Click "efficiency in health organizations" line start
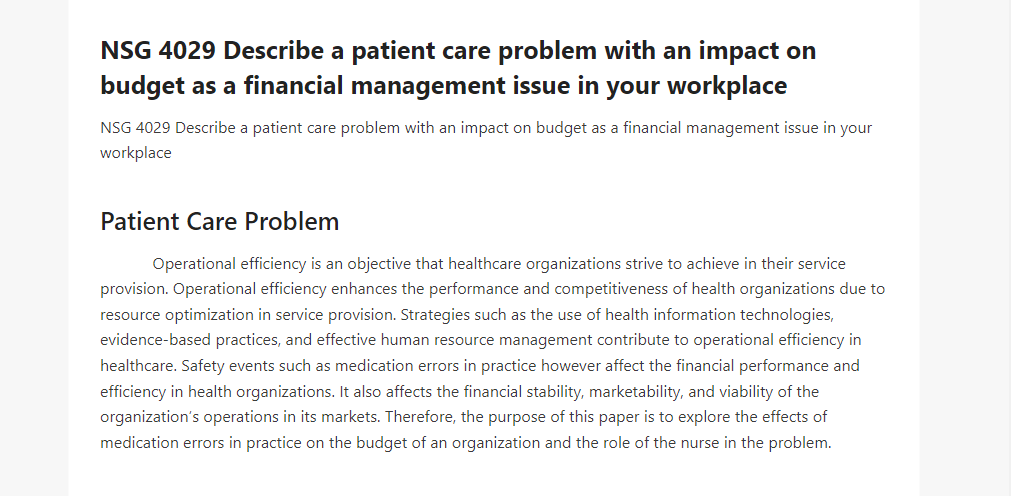This screenshot has height=496, width=1011. 217,392
